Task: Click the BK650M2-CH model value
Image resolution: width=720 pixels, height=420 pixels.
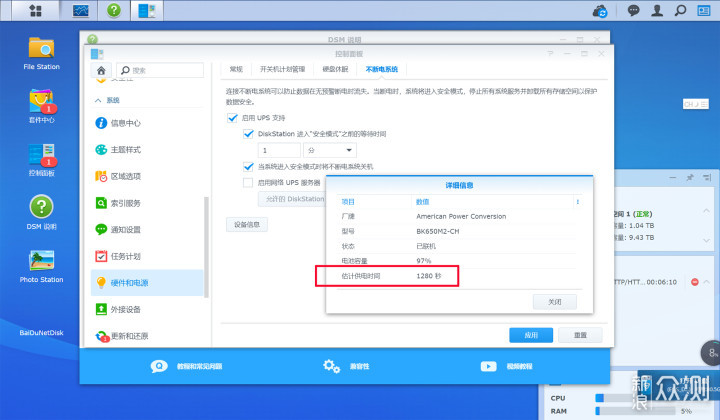Action: 438,231
